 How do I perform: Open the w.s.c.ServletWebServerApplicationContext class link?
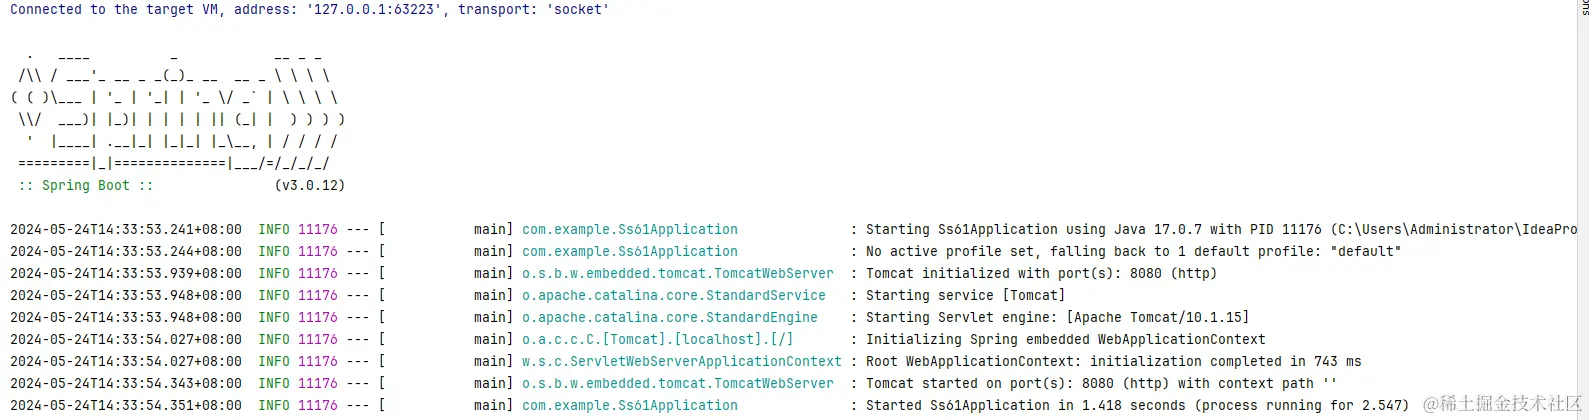(x=681, y=361)
